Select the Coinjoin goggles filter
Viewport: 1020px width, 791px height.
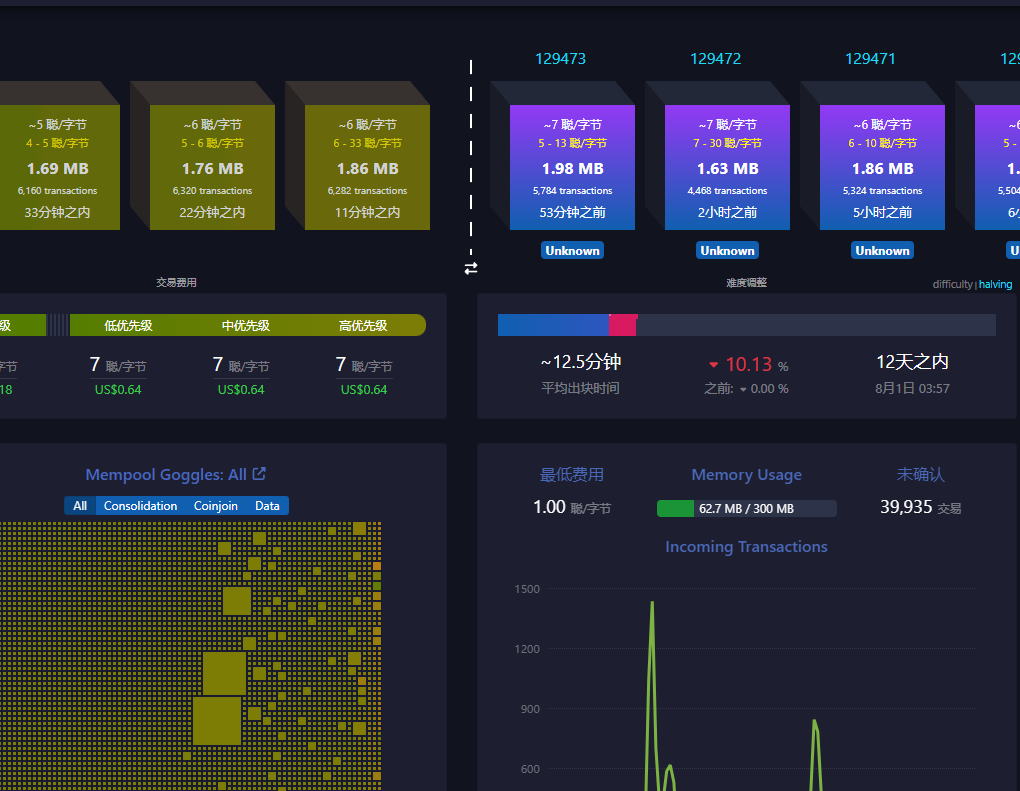pos(216,505)
